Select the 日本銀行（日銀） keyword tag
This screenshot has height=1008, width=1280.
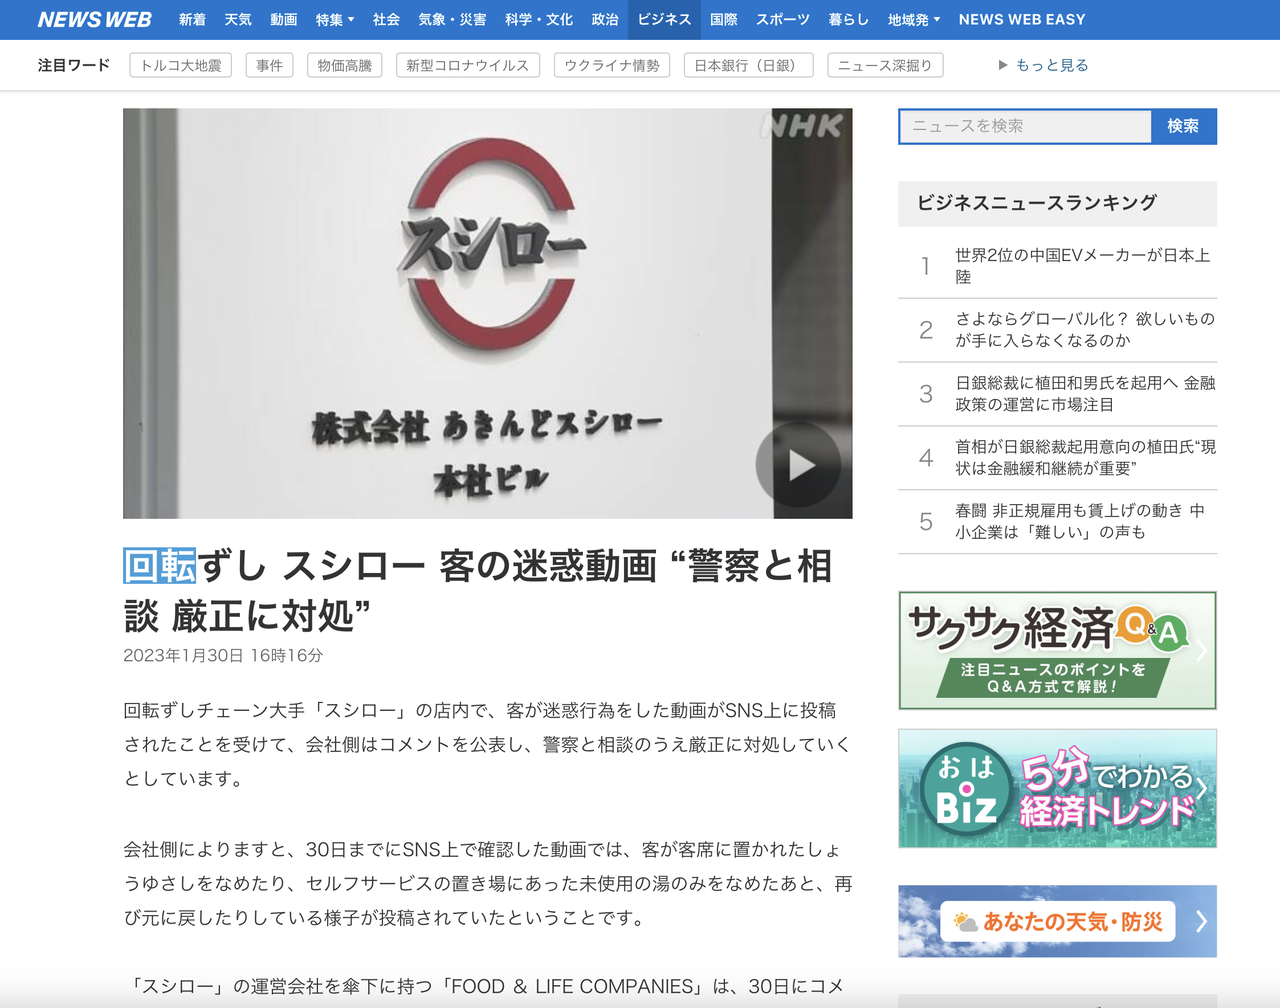tap(749, 66)
